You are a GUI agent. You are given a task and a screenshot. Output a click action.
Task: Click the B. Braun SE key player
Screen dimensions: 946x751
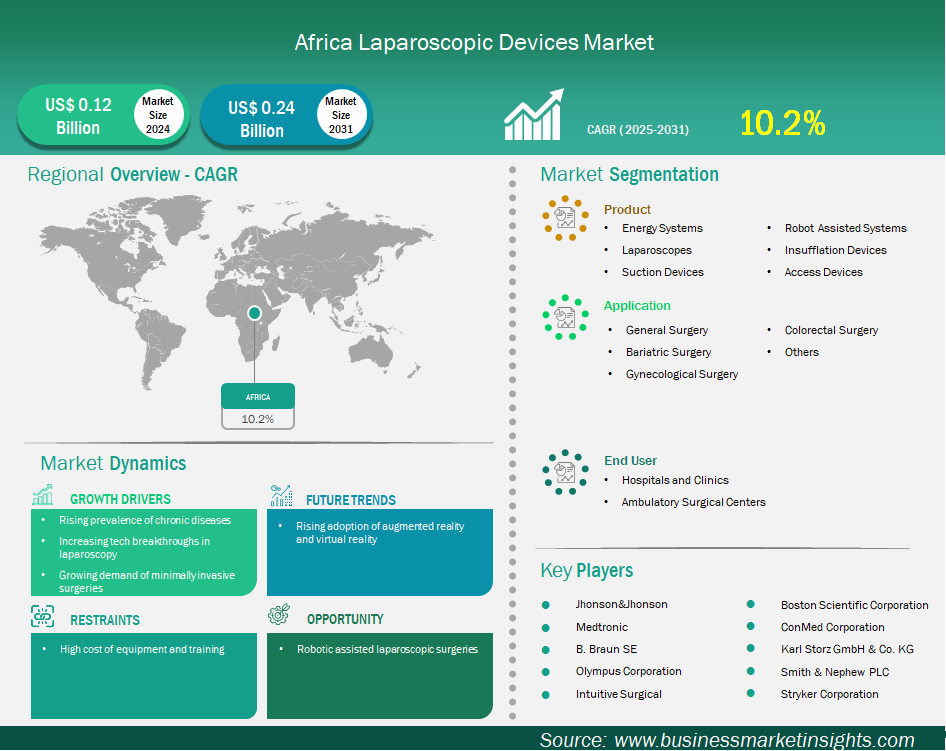606,649
